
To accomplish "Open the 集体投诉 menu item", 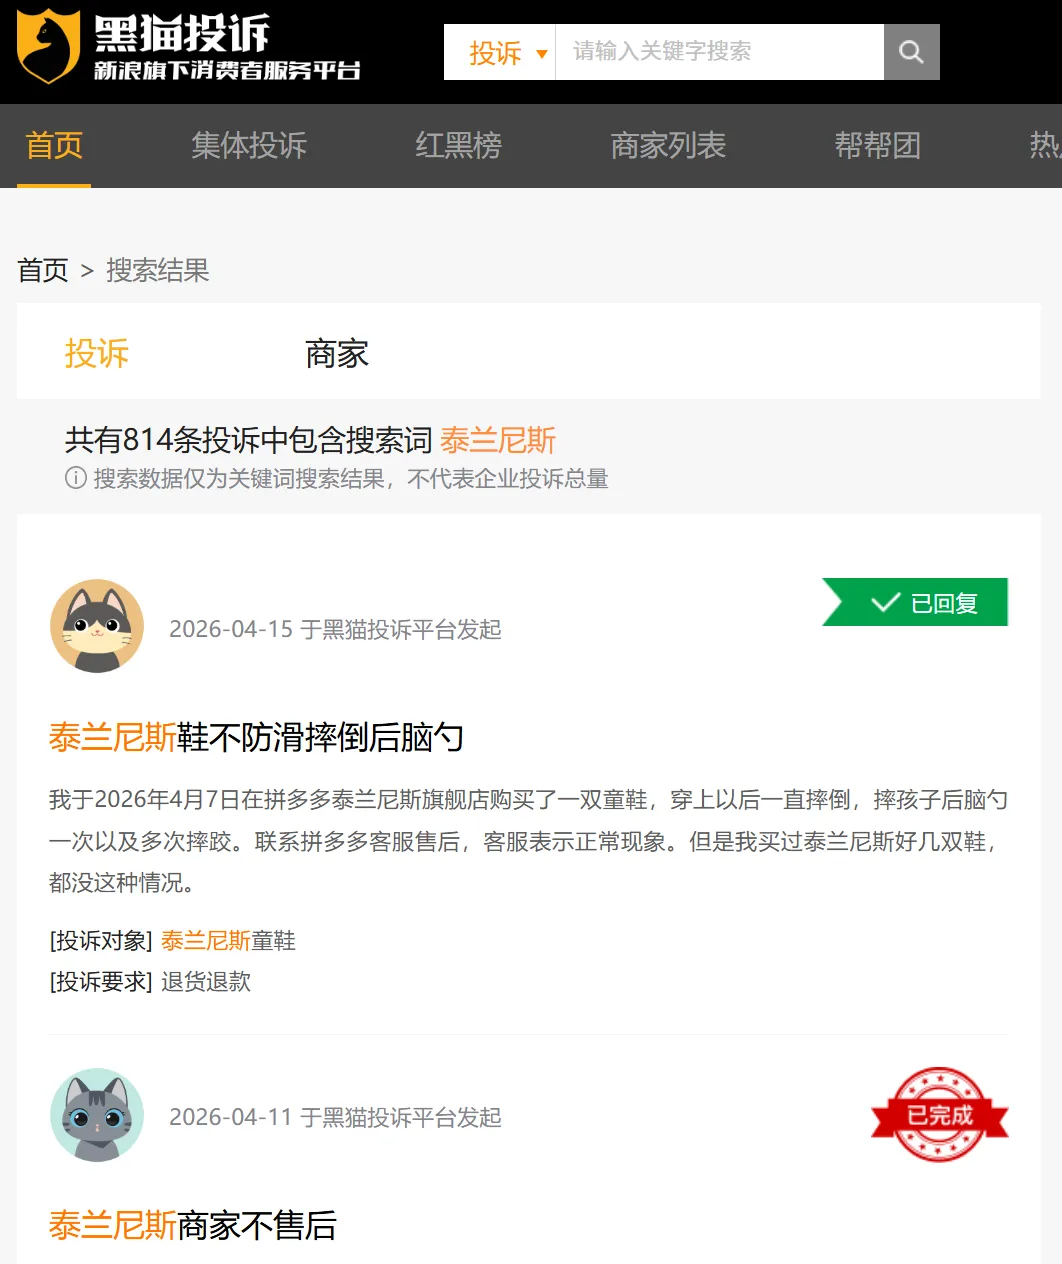I will click(249, 146).
